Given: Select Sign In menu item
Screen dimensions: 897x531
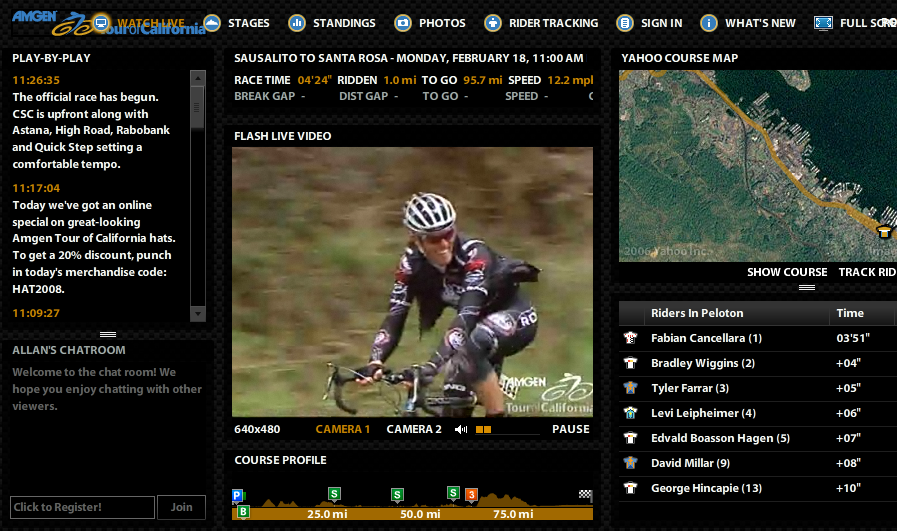Looking at the screenshot, I should (661, 23).
